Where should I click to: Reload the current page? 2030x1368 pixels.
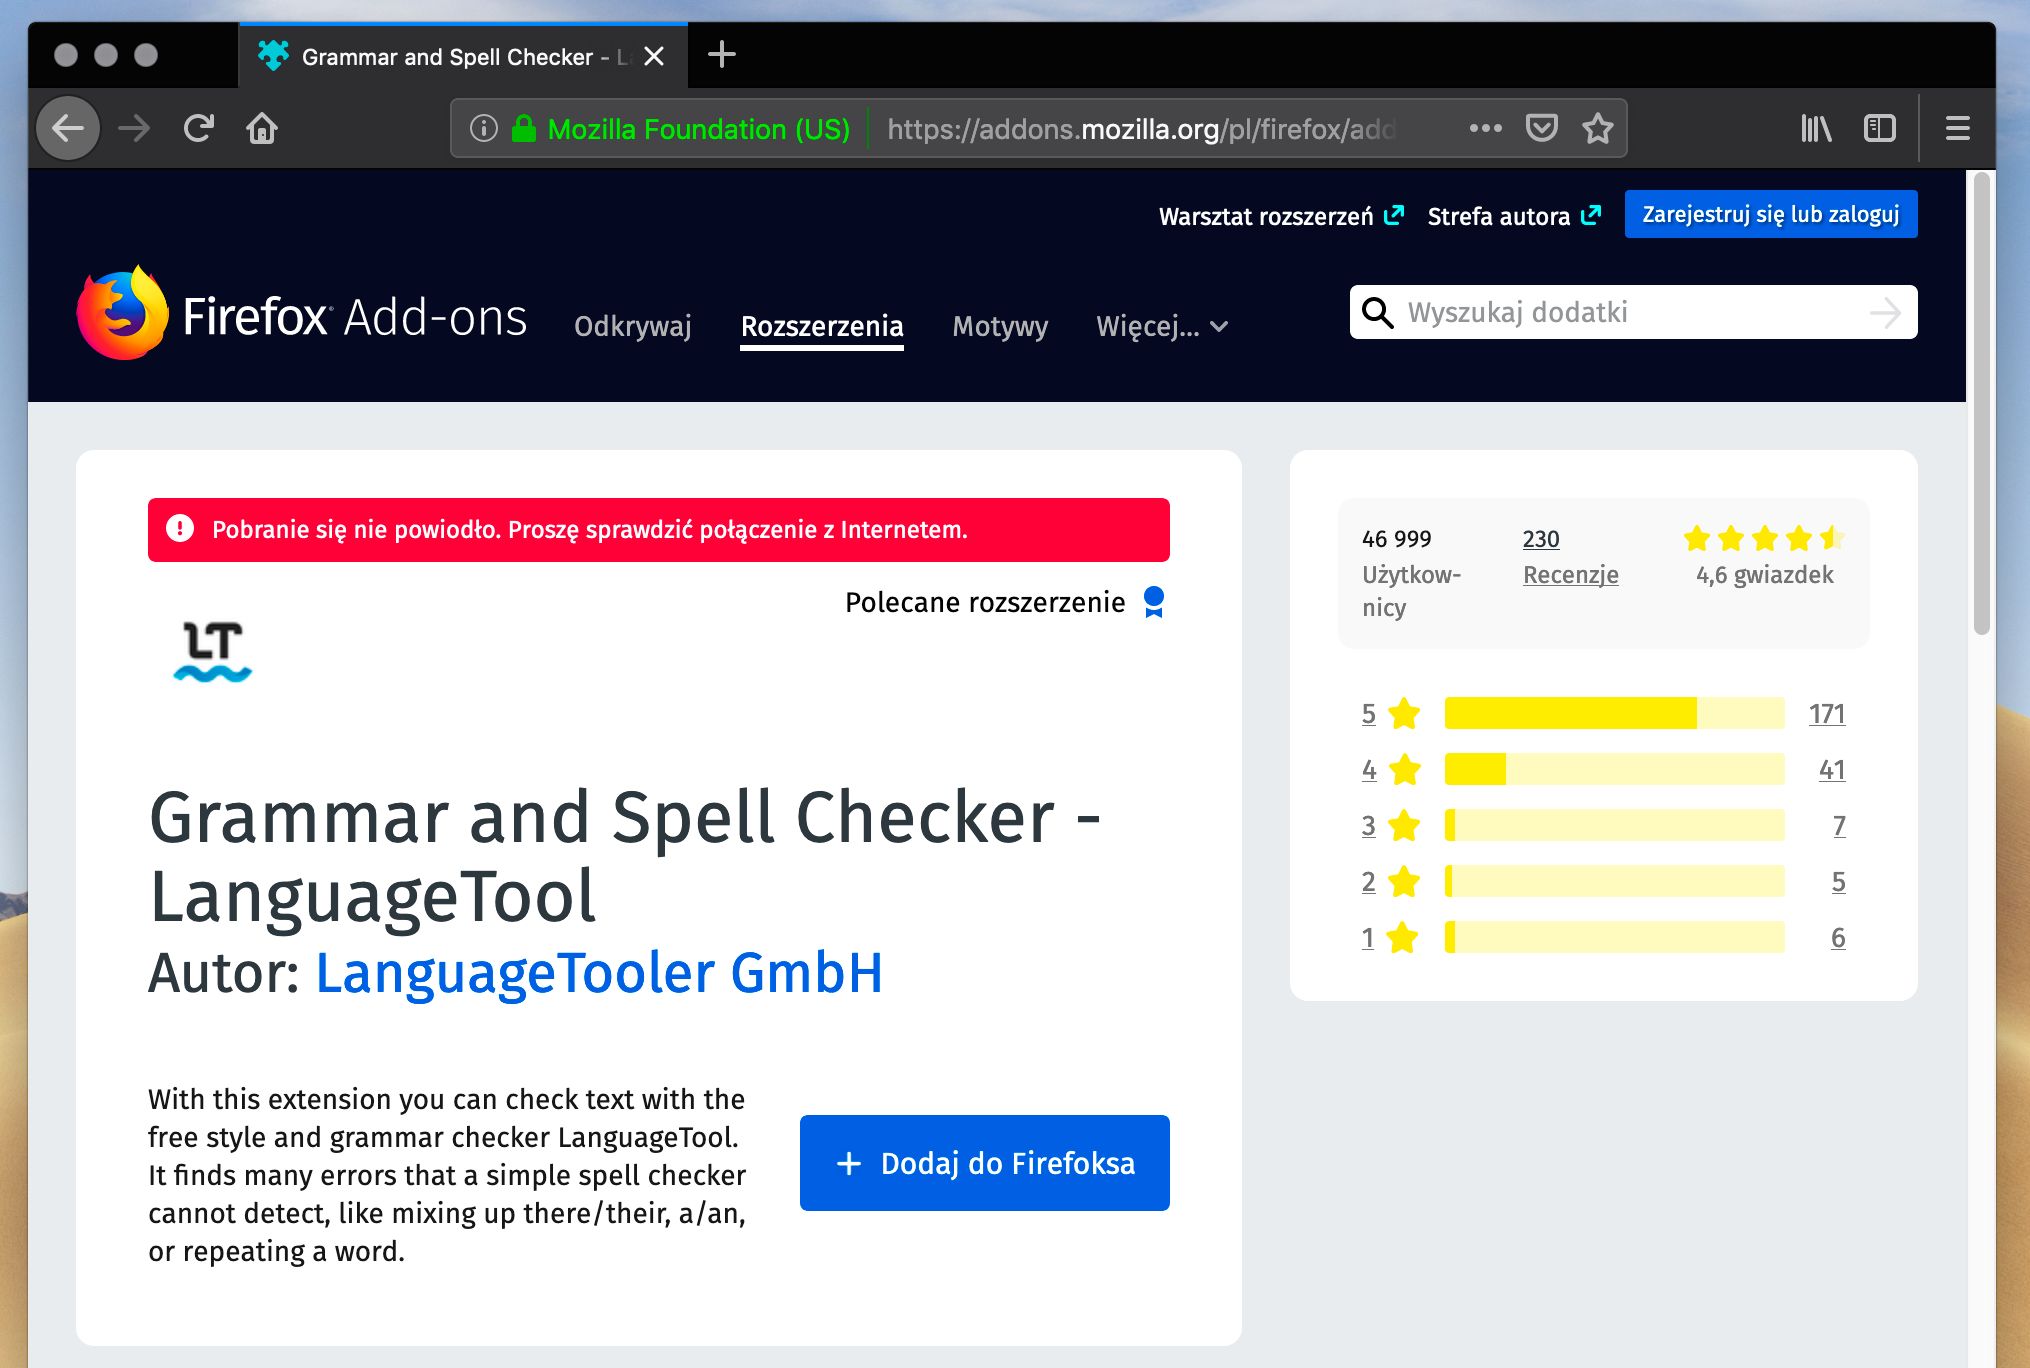pyautogui.click(x=199, y=128)
